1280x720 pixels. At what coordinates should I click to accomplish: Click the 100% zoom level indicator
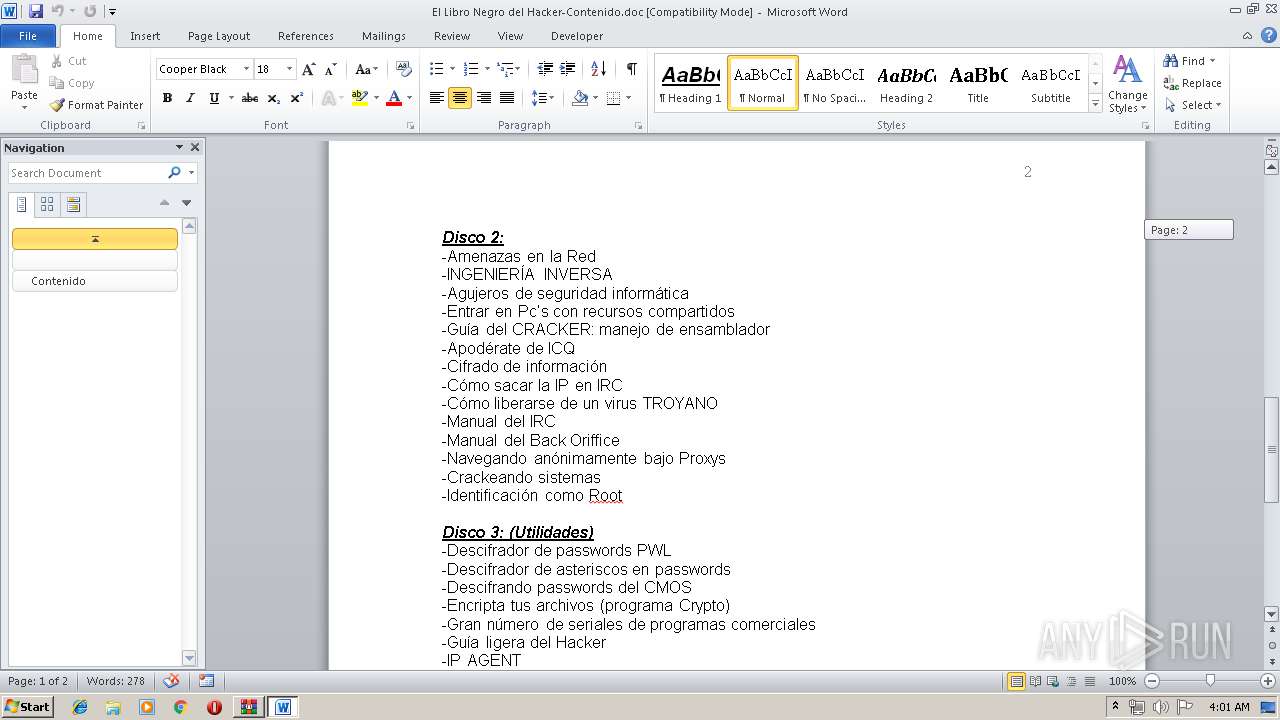pyautogui.click(x=1122, y=681)
